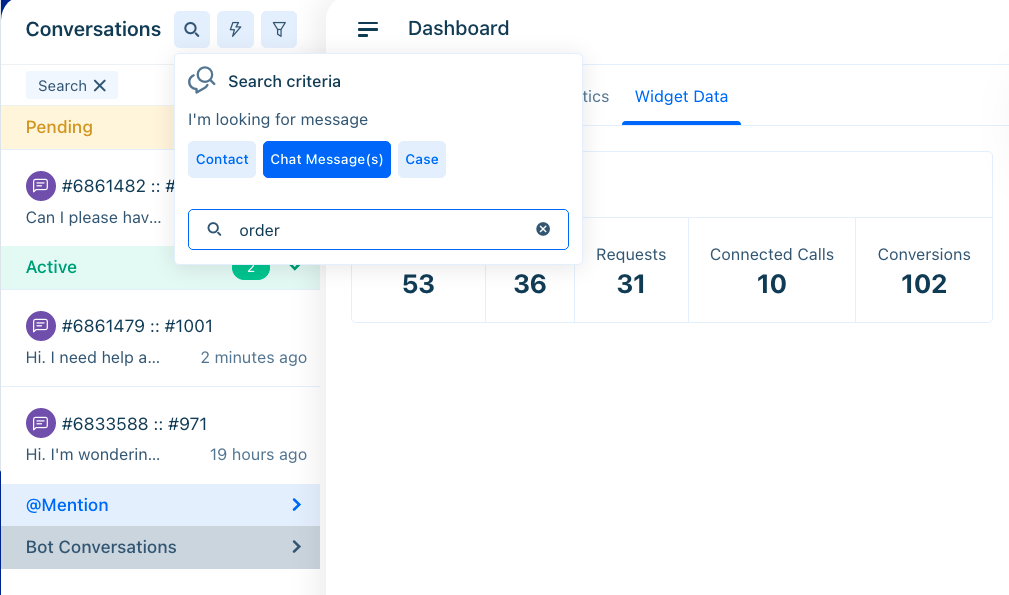Click chat icon for conversation #6833588
The image size is (1009, 595).
click(40, 423)
